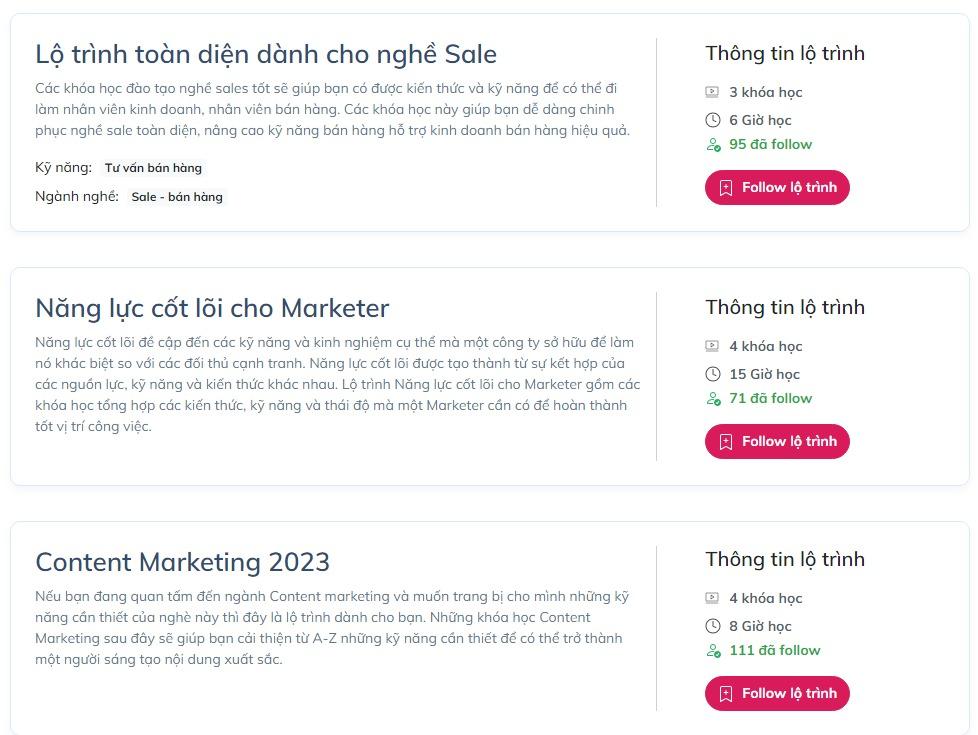Follow the Năng lực cốt lõi roadmap
The height and width of the screenshot is (735, 978).
click(777, 442)
